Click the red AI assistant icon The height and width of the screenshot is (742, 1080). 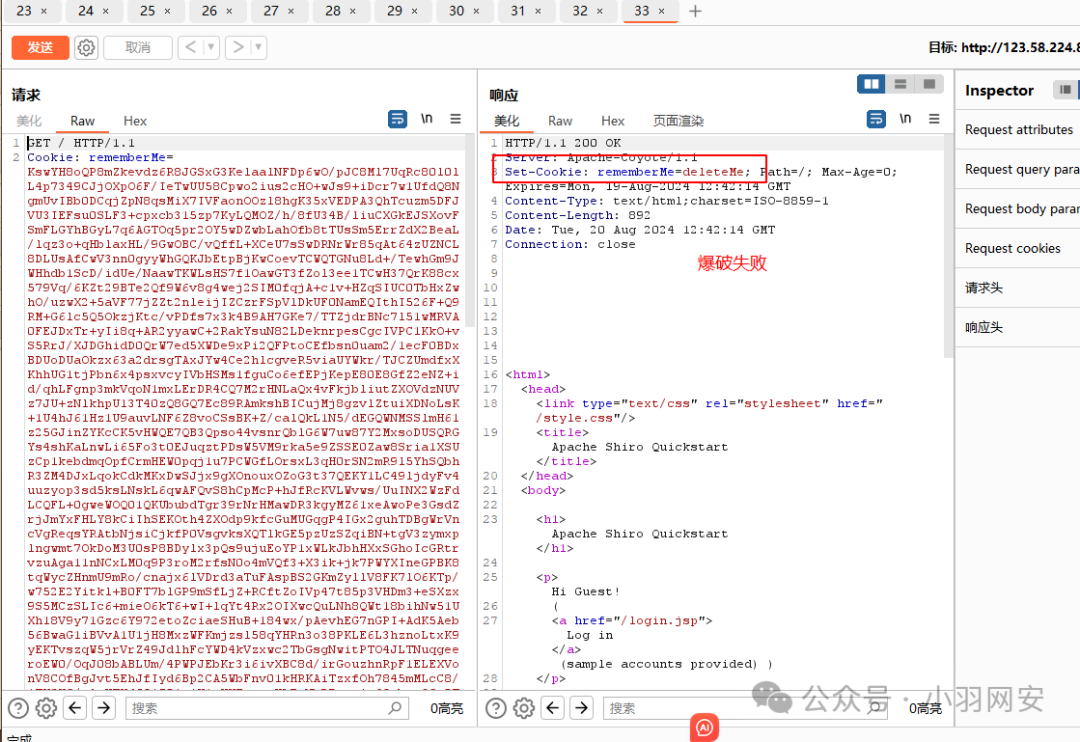[x=704, y=728]
